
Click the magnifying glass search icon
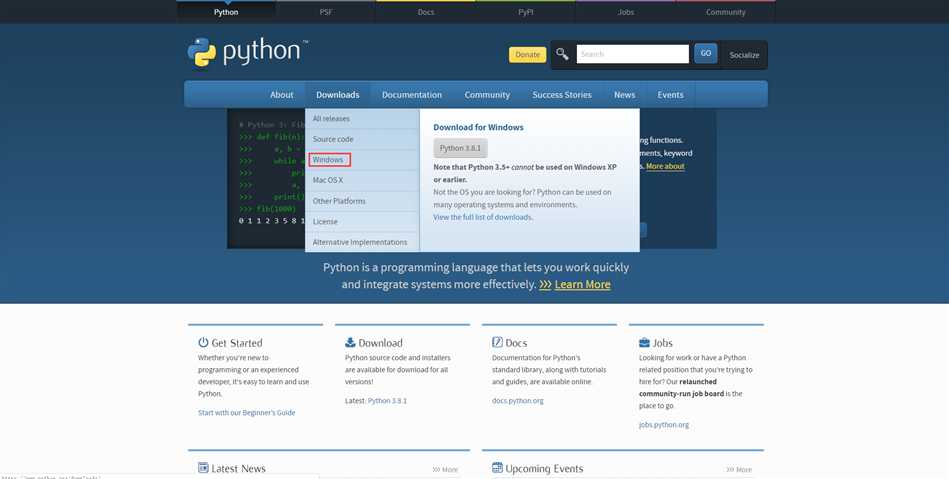click(x=562, y=54)
